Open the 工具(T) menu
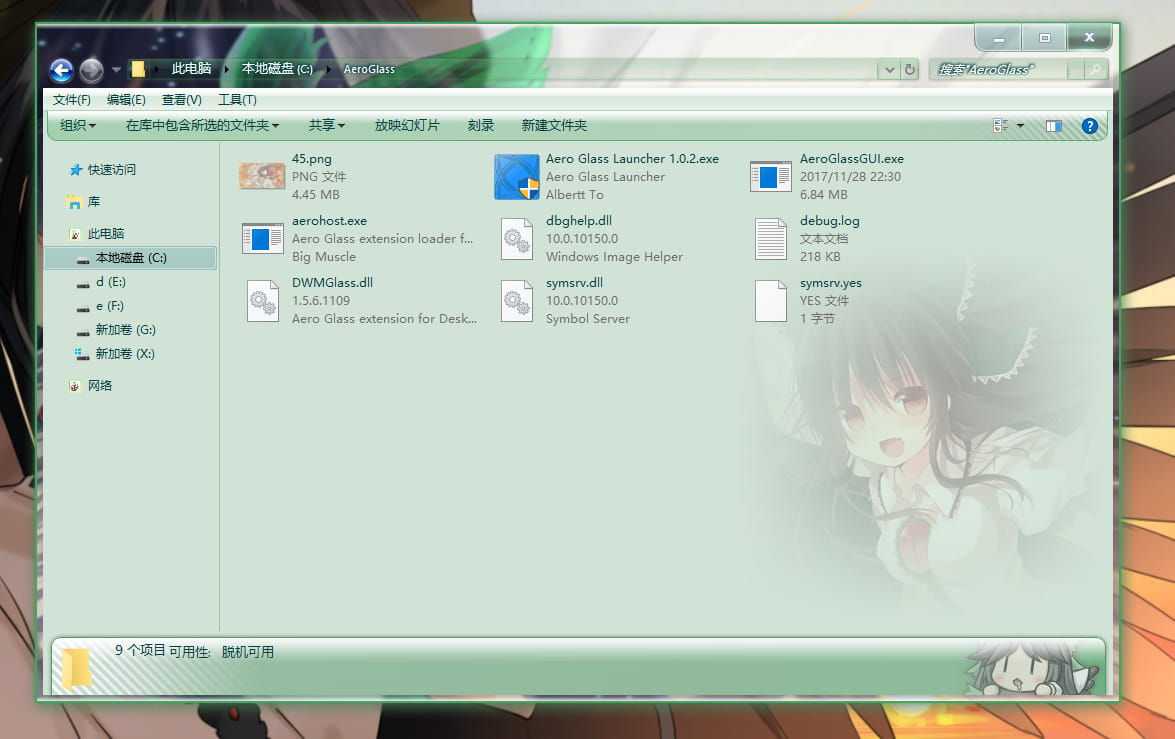Image resolution: width=1175 pixels, height=739 pixels. click(237, 100)
